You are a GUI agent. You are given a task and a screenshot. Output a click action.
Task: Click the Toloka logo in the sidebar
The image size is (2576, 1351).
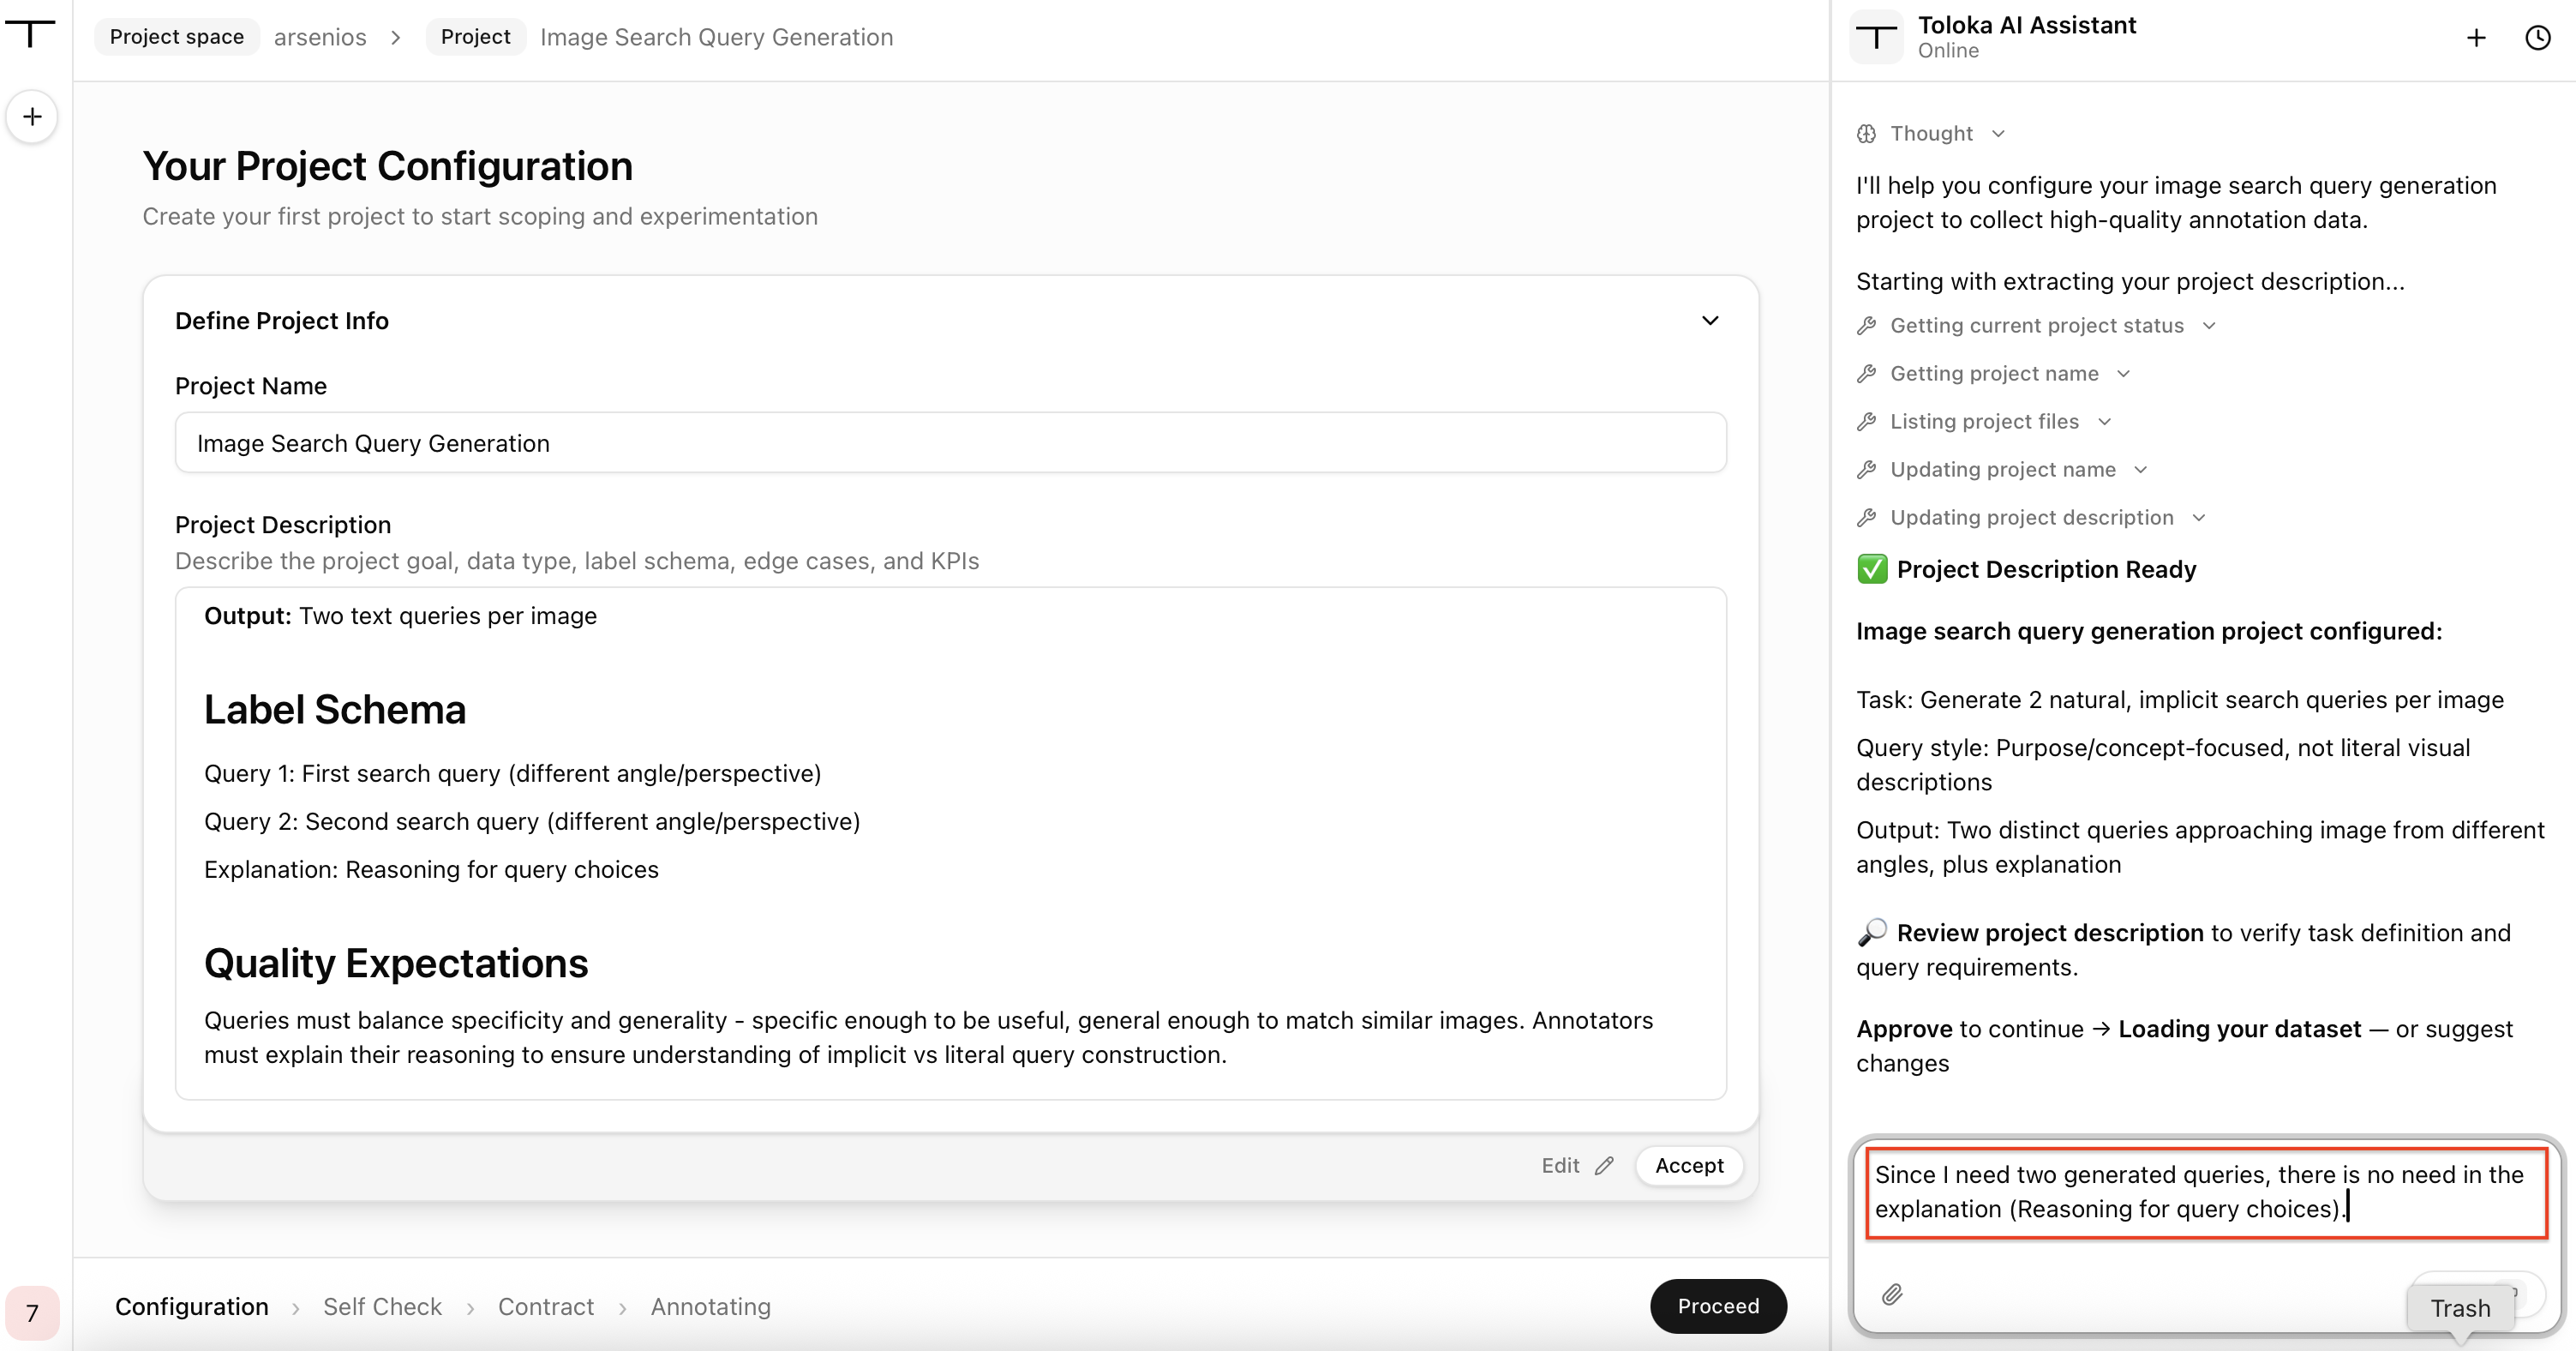[31, 35]
